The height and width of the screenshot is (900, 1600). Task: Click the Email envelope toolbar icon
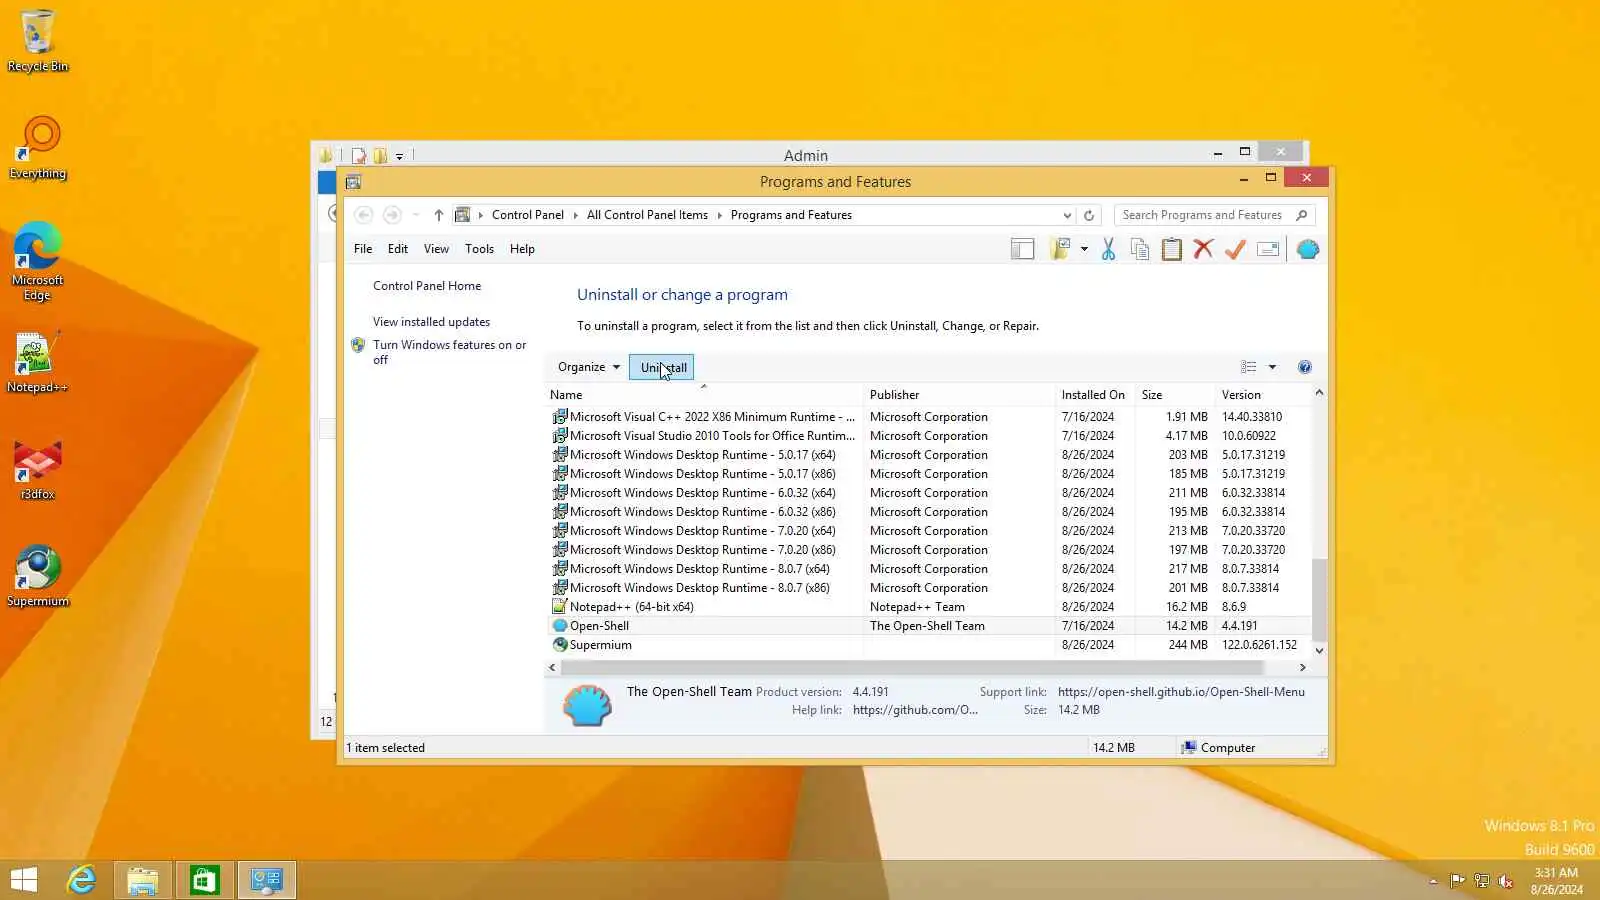point(1268,249)
